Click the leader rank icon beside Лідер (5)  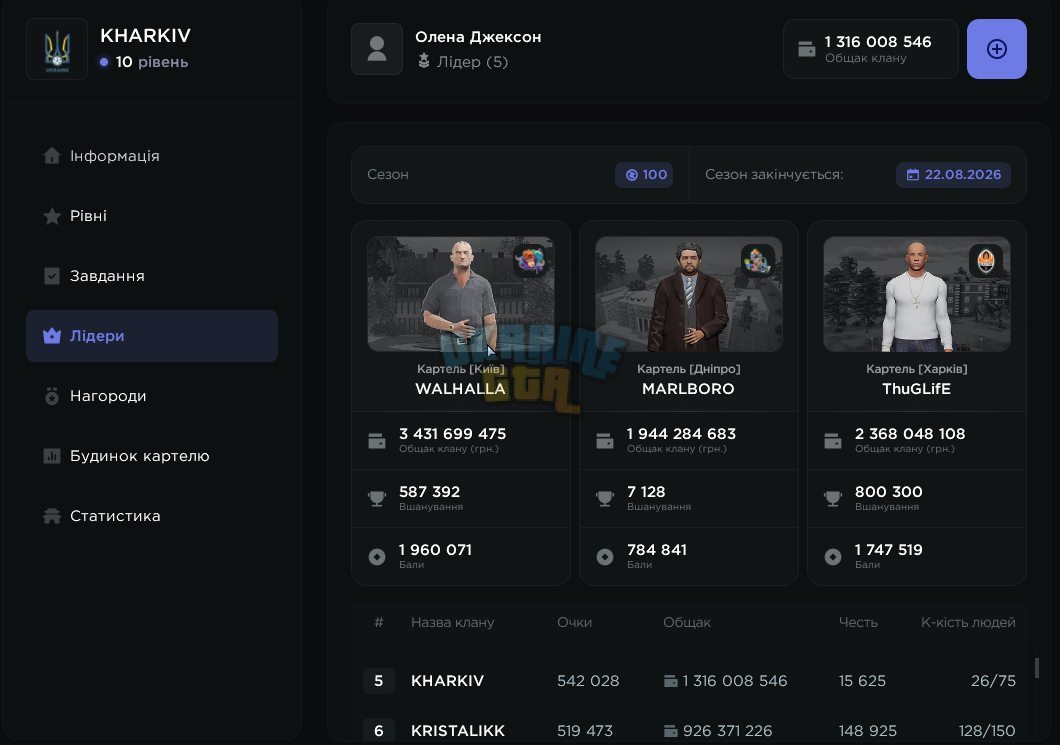pyautogui.click(x=424, y=61)
